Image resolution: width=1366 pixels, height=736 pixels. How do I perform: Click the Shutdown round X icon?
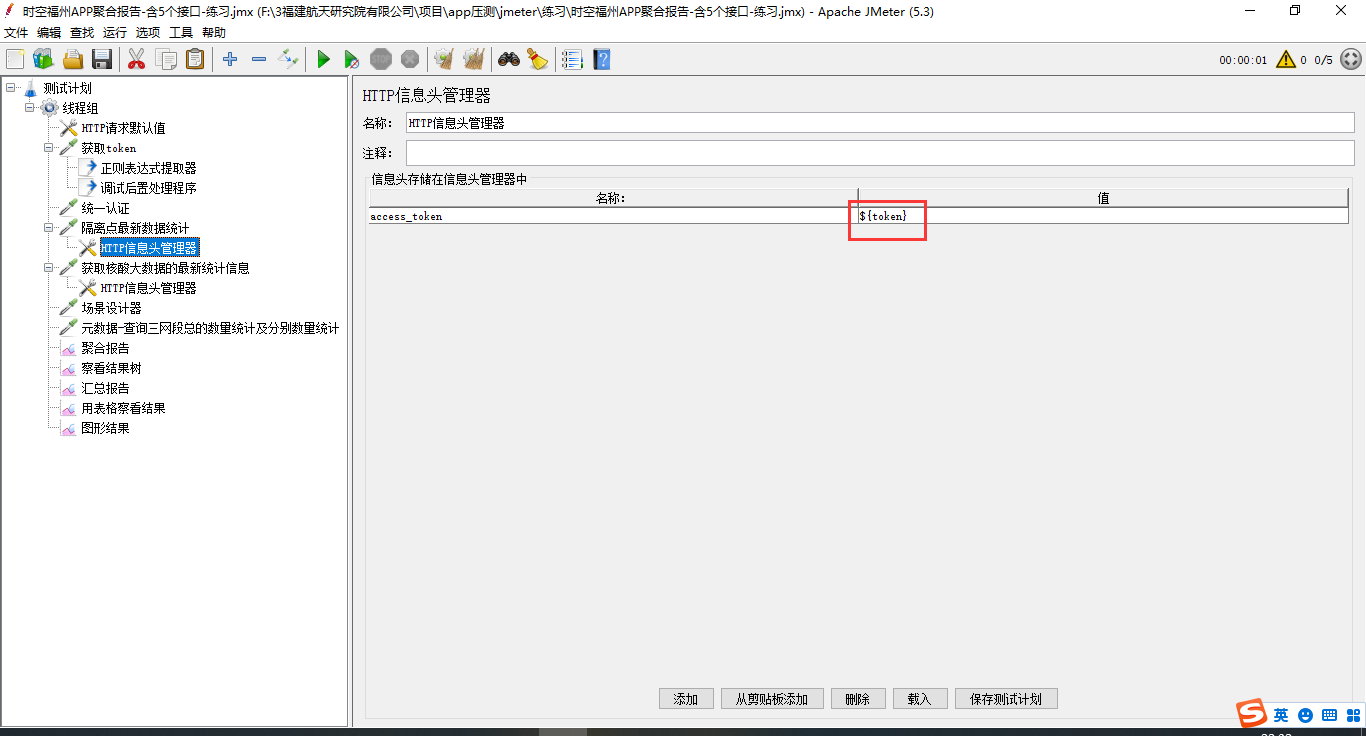pyautogui.click(x=410, y=60)
